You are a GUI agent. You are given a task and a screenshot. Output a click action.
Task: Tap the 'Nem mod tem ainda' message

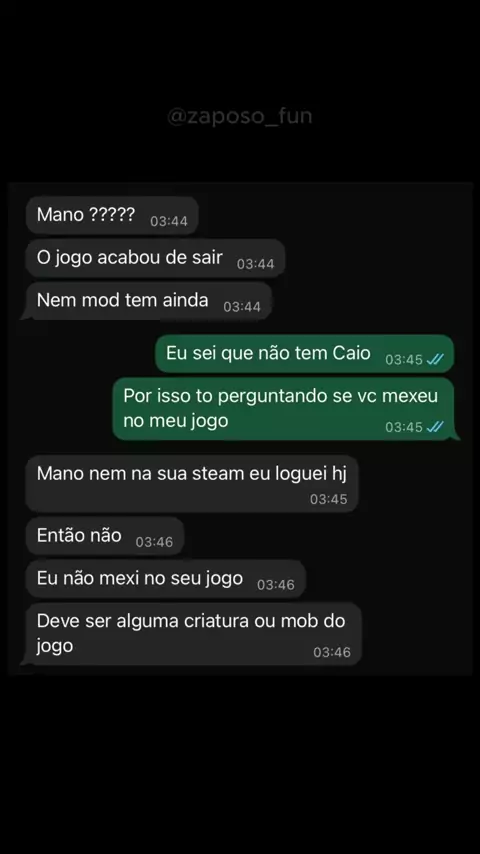148,301
